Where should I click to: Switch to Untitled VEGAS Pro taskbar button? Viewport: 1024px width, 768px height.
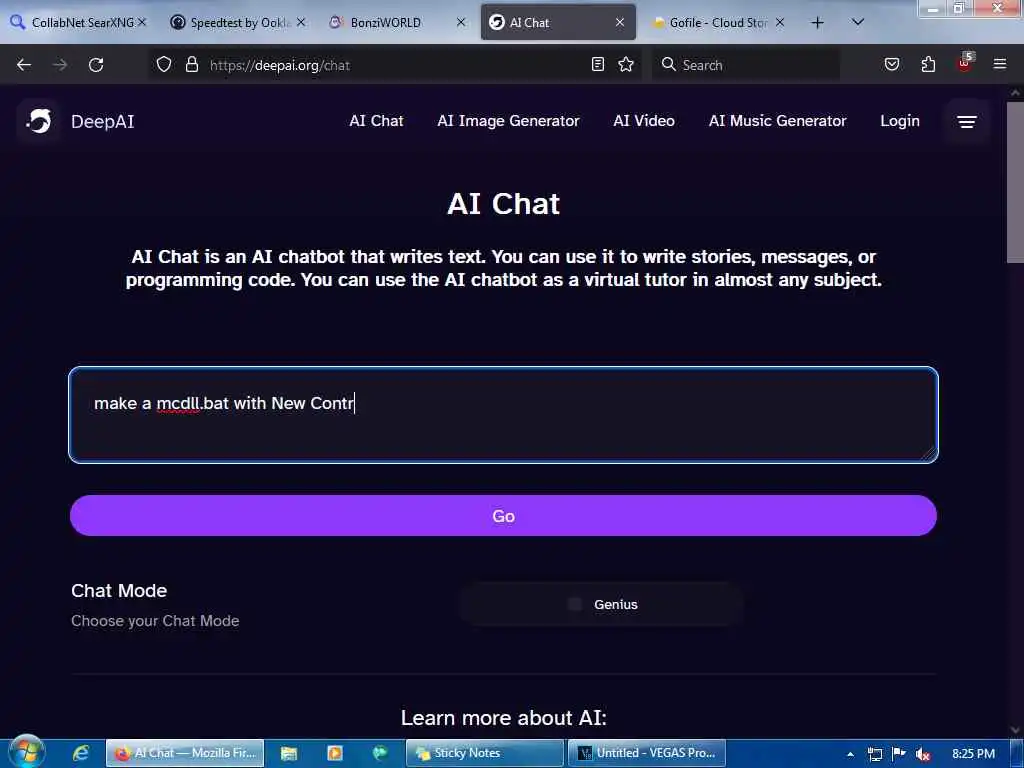click(x=647, y=753)
